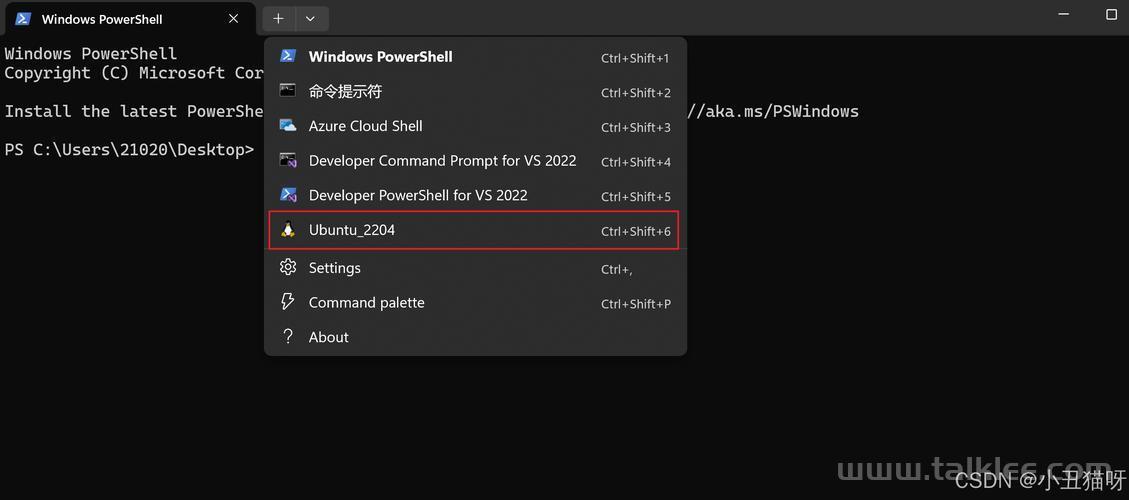The image size is (1129, 500).
Task: Click the Windows PowerShell menu entry icon
Action: [x=288, y=56]
